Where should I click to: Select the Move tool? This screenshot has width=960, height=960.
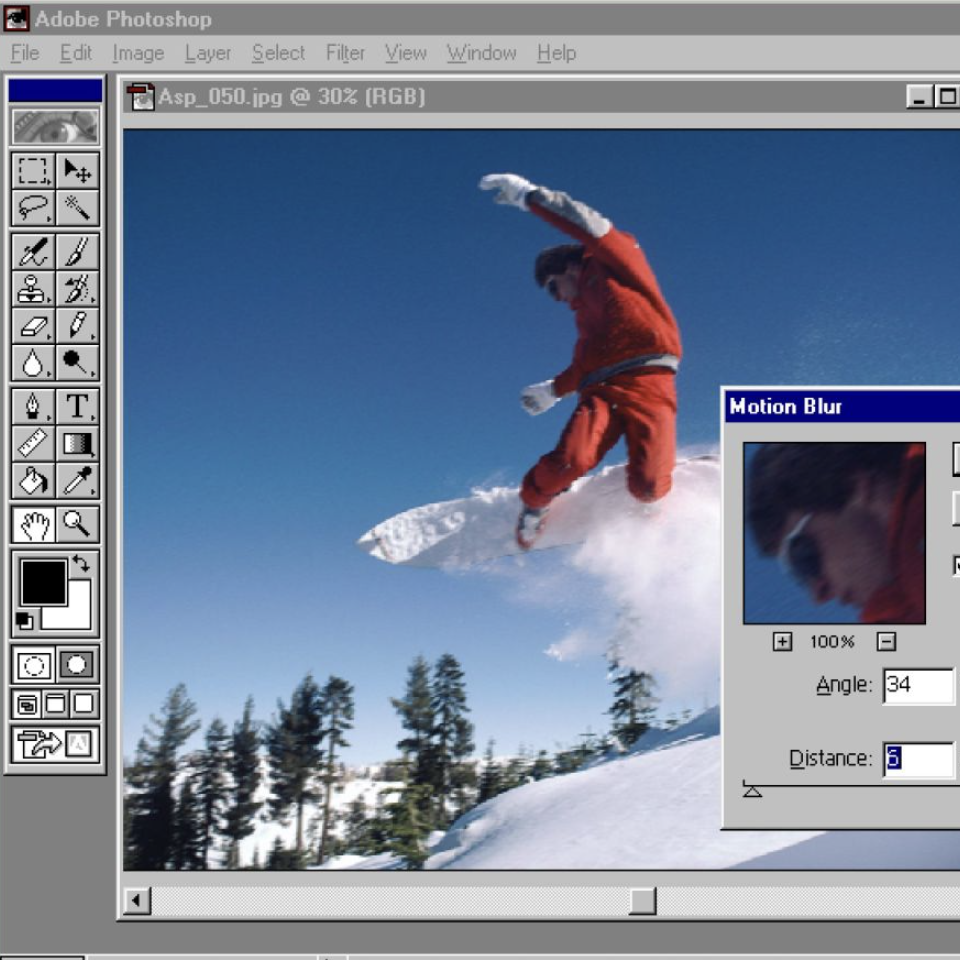pyautogui.click(x=77, y=171)
